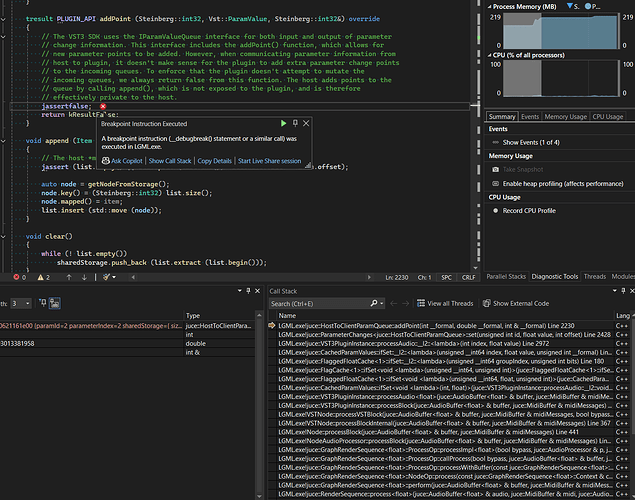Click the horizontal scrollbar right arrow in editor
635x500 pixels.
(369, 277)
